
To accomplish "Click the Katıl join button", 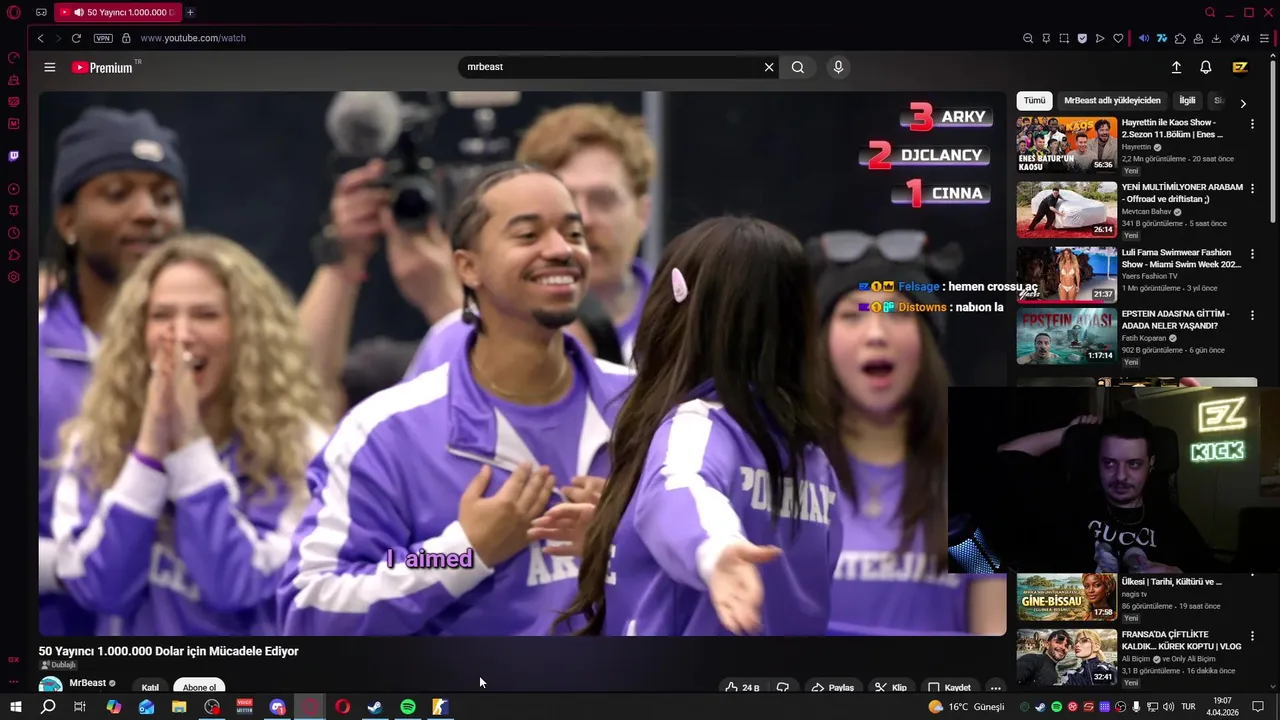I will pyautogui.click(x=150, y=687).
